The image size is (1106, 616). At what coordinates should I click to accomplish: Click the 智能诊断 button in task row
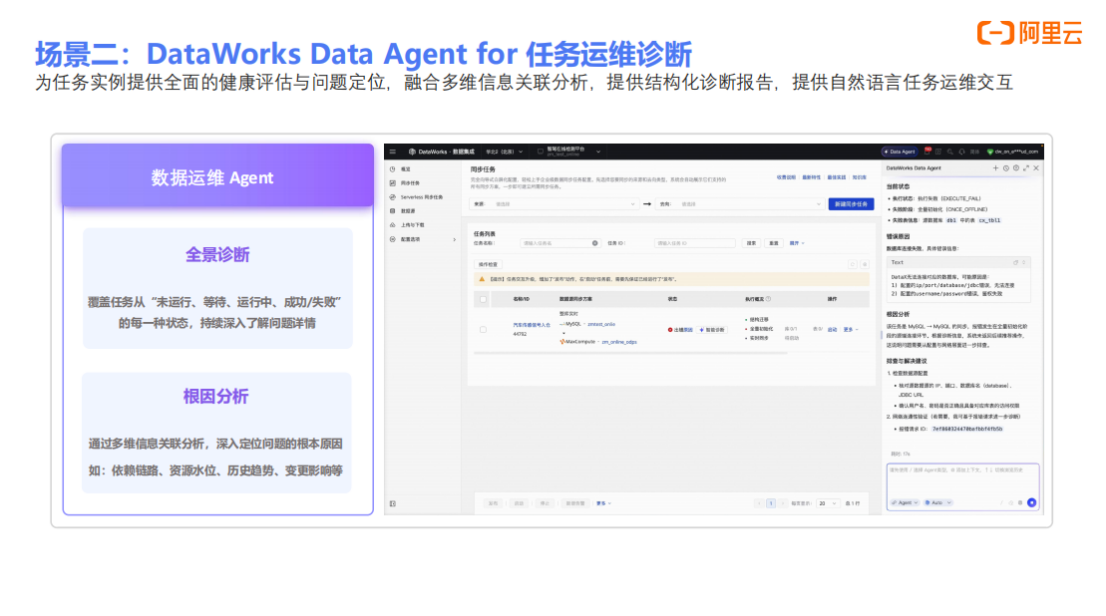[x=712, y=330]
